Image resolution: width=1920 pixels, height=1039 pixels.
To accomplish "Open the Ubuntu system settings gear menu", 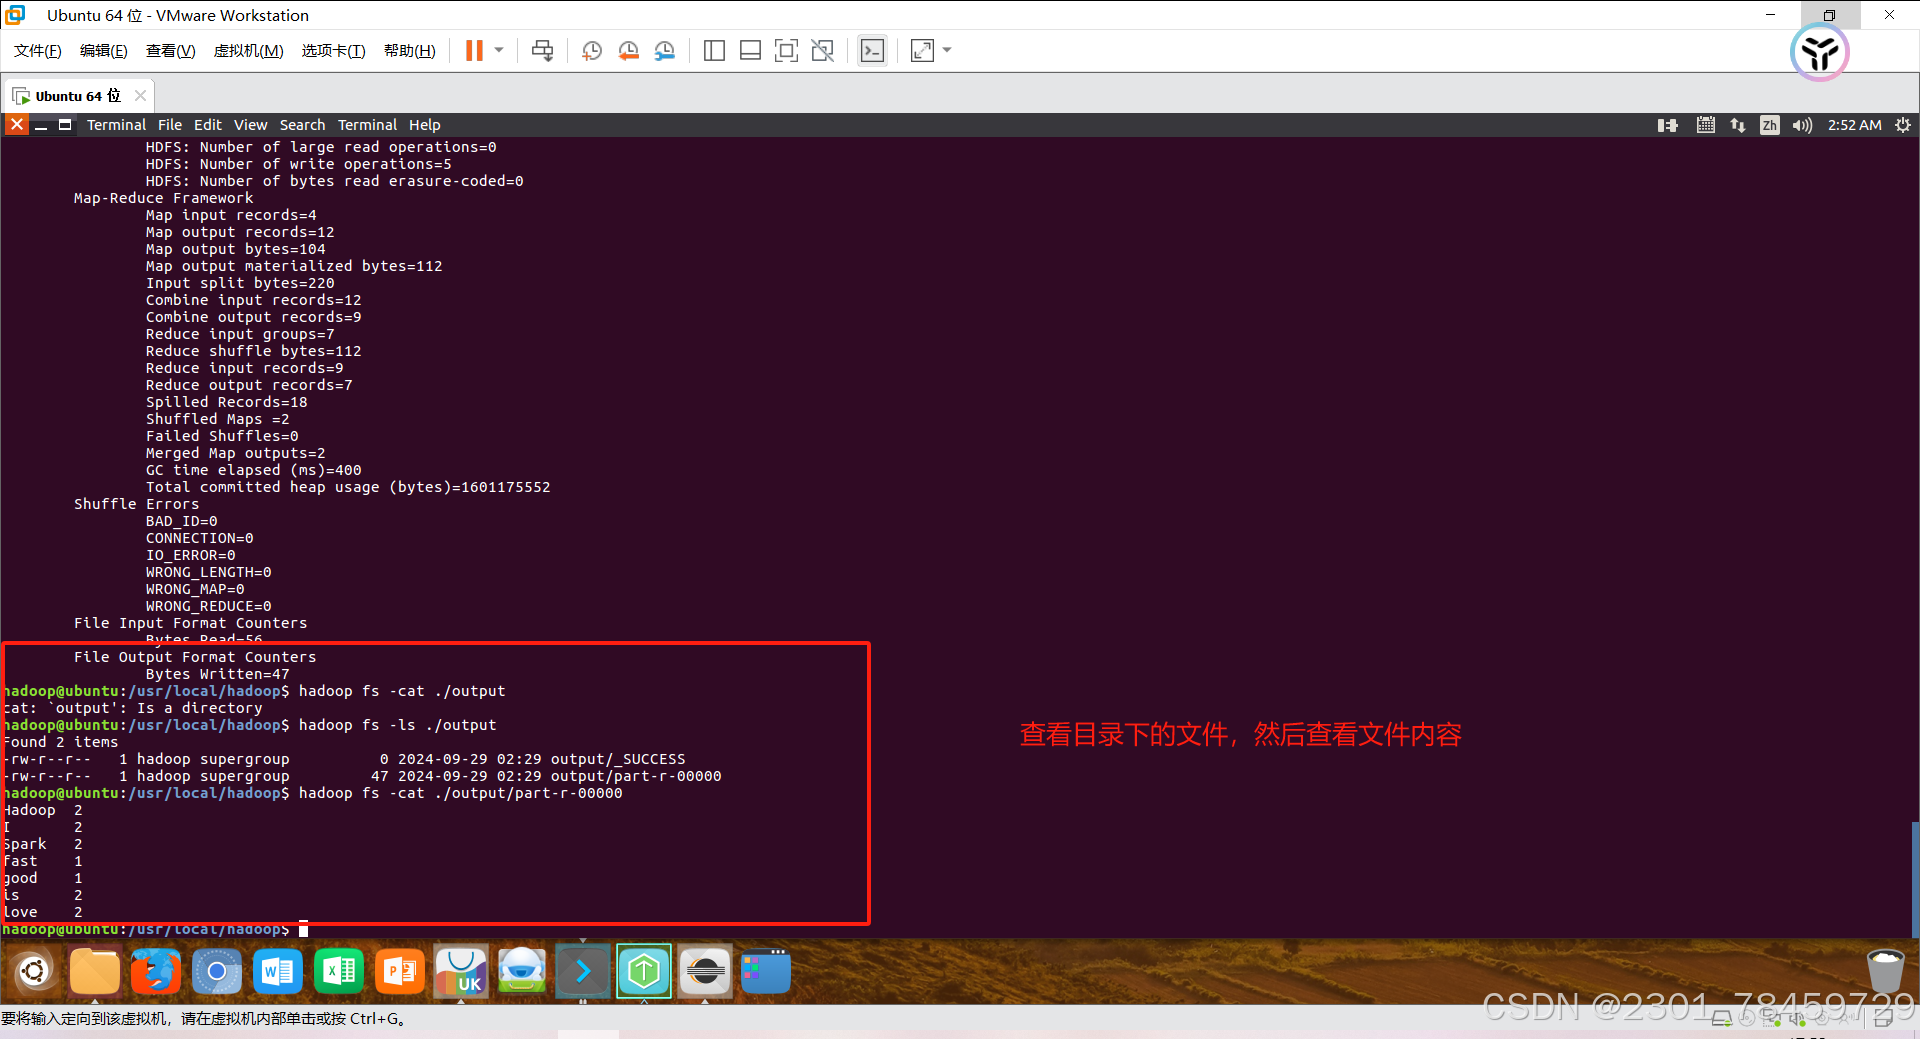I will point(1903,124).
